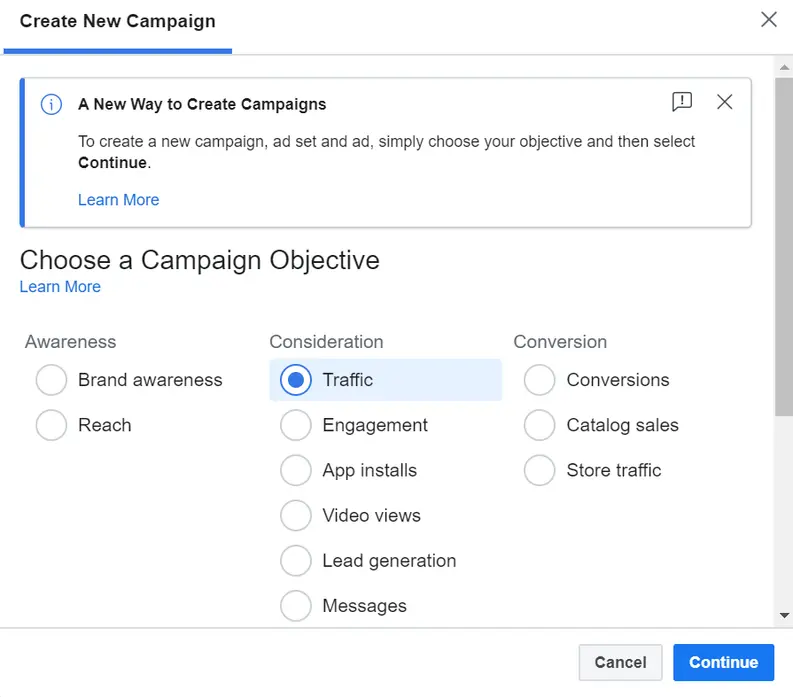
Task: Pick the Engagement objective
Action: click(x=296, y=425)
